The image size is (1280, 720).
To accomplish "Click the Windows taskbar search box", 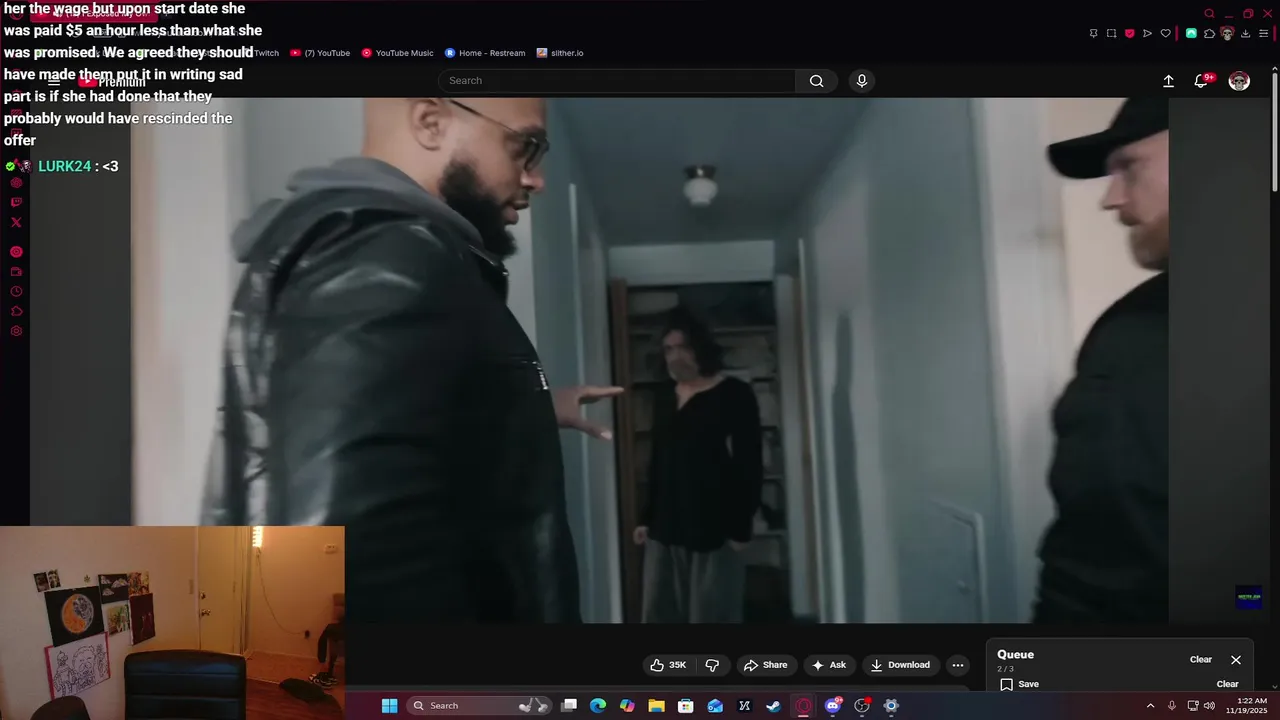I will [479, 706].
